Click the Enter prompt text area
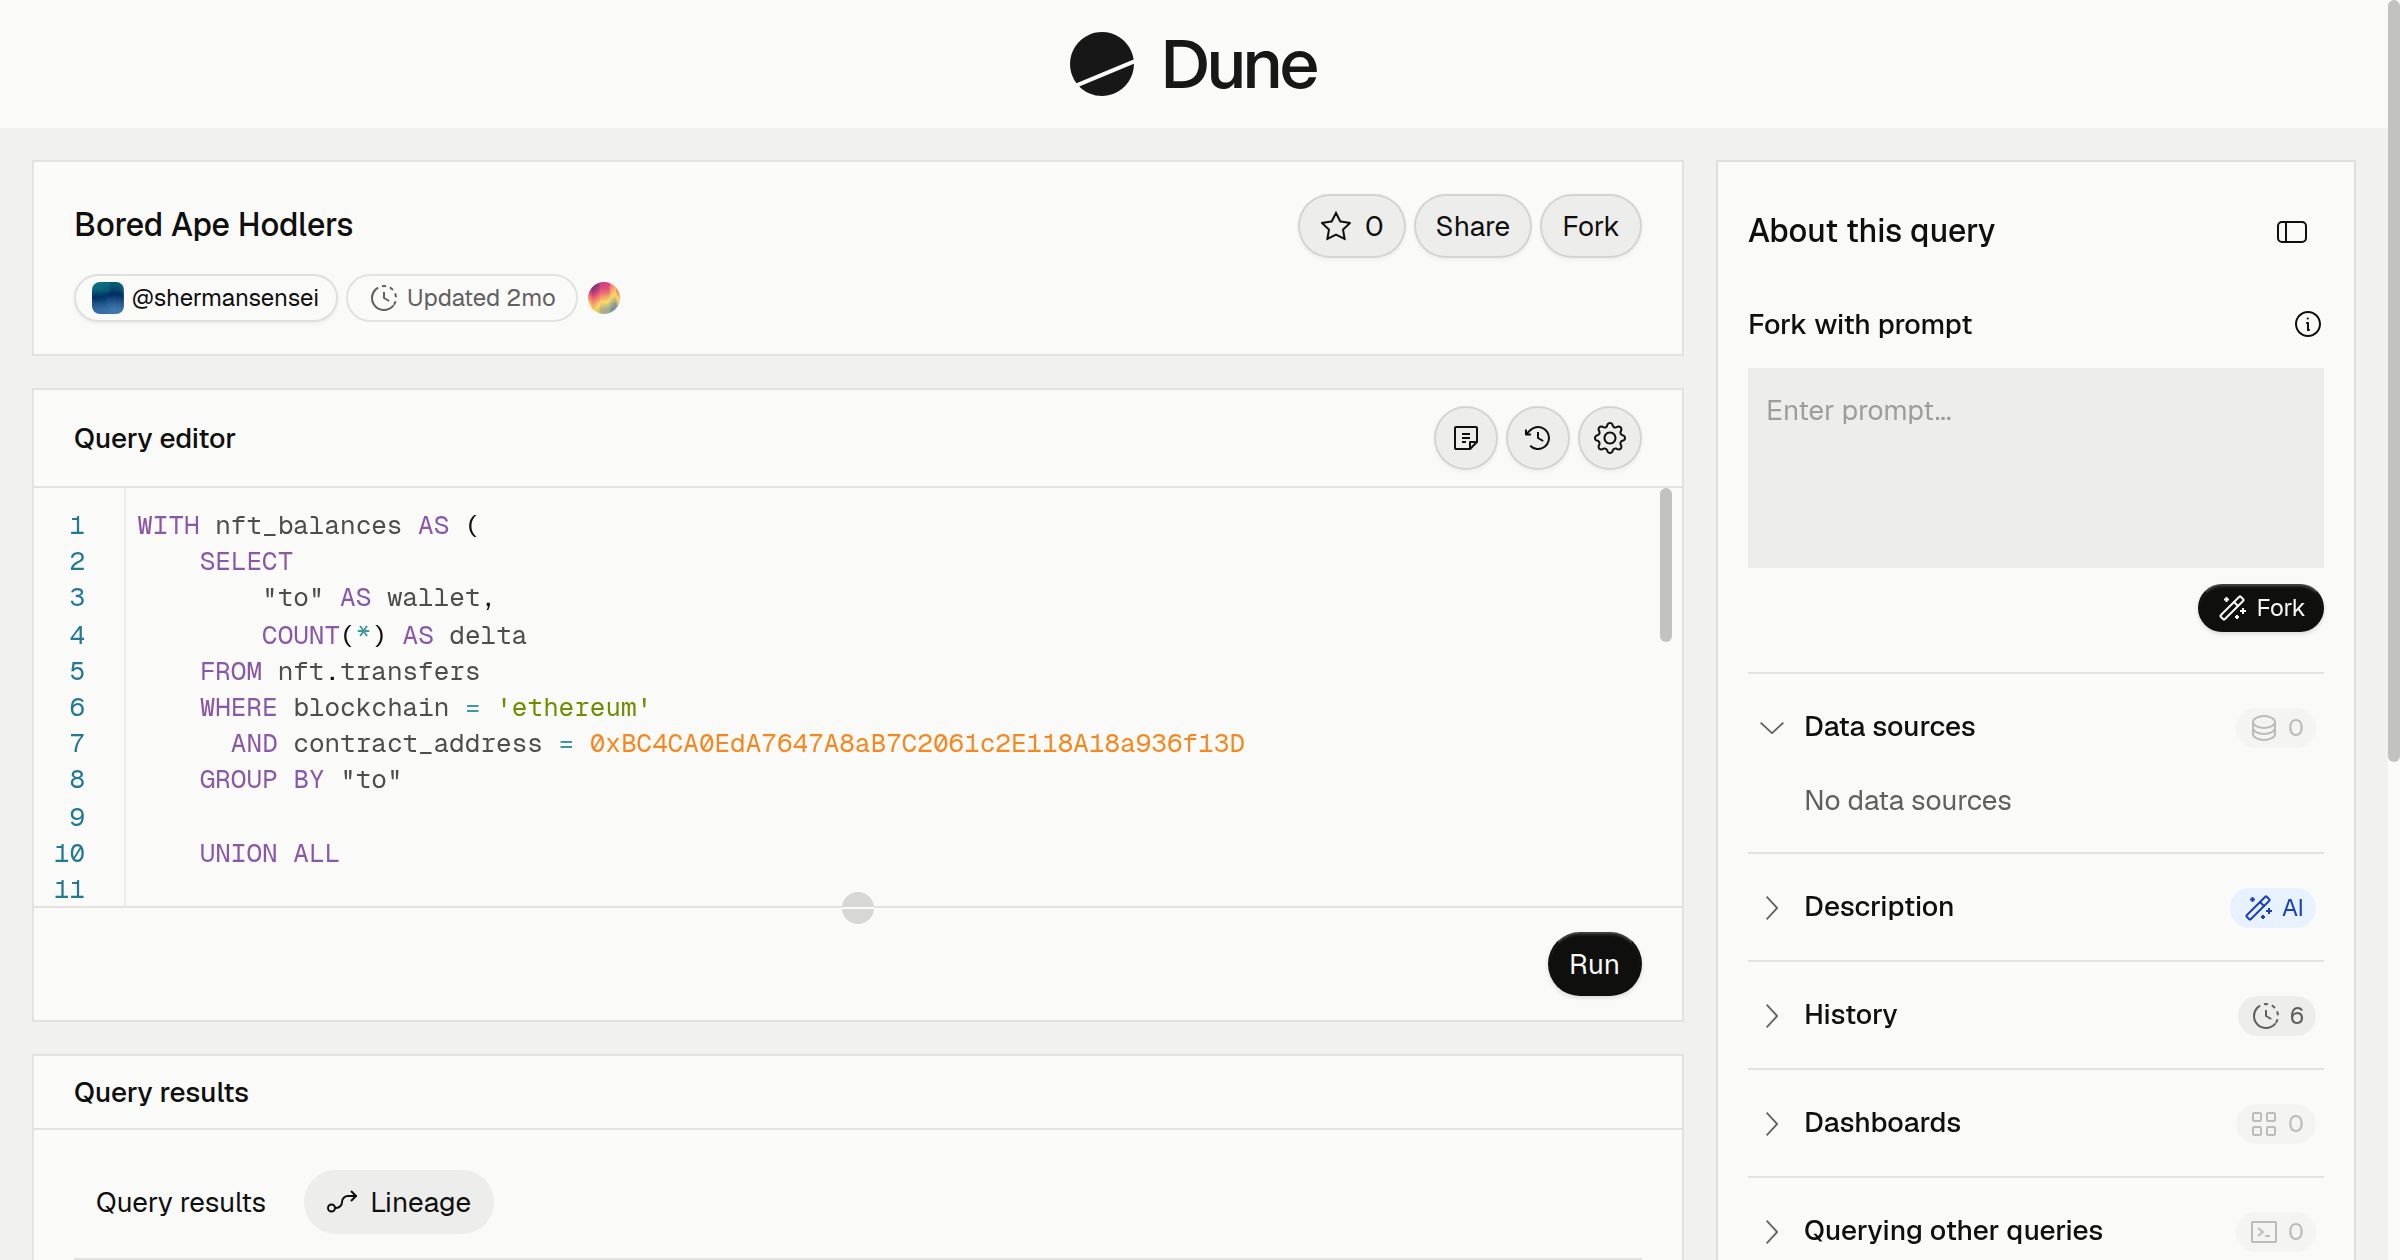Screen dimensions: 2400x1260 [x=2035, y=468]
